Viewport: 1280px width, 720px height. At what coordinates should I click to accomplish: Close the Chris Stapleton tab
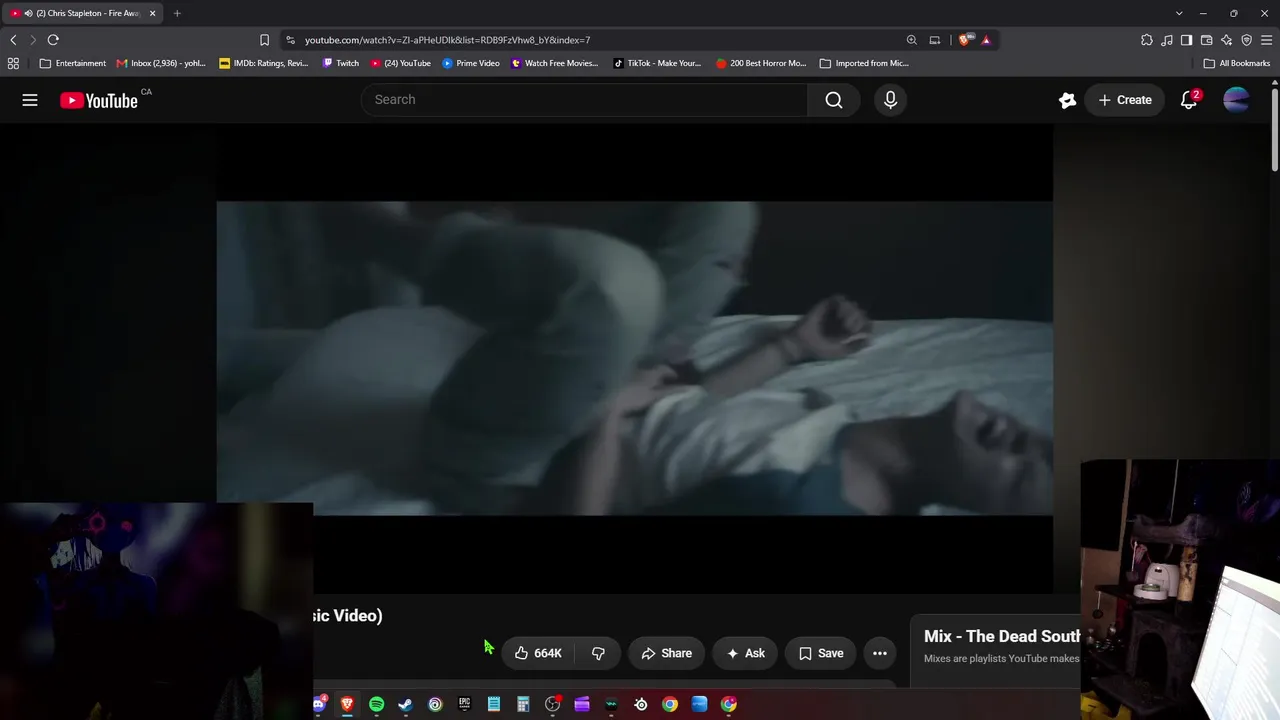pos(152,13)
